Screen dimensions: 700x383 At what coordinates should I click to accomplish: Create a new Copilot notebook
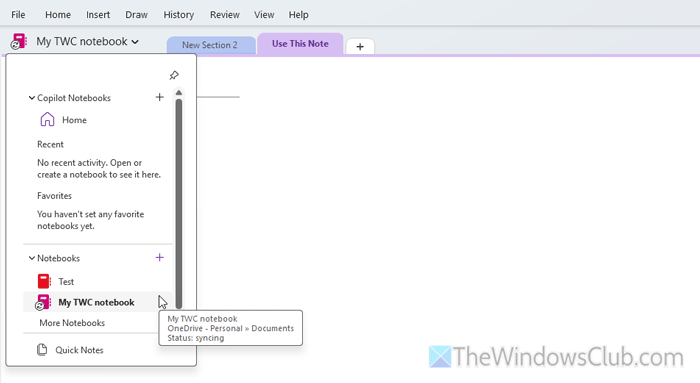(x=159, y=97)
